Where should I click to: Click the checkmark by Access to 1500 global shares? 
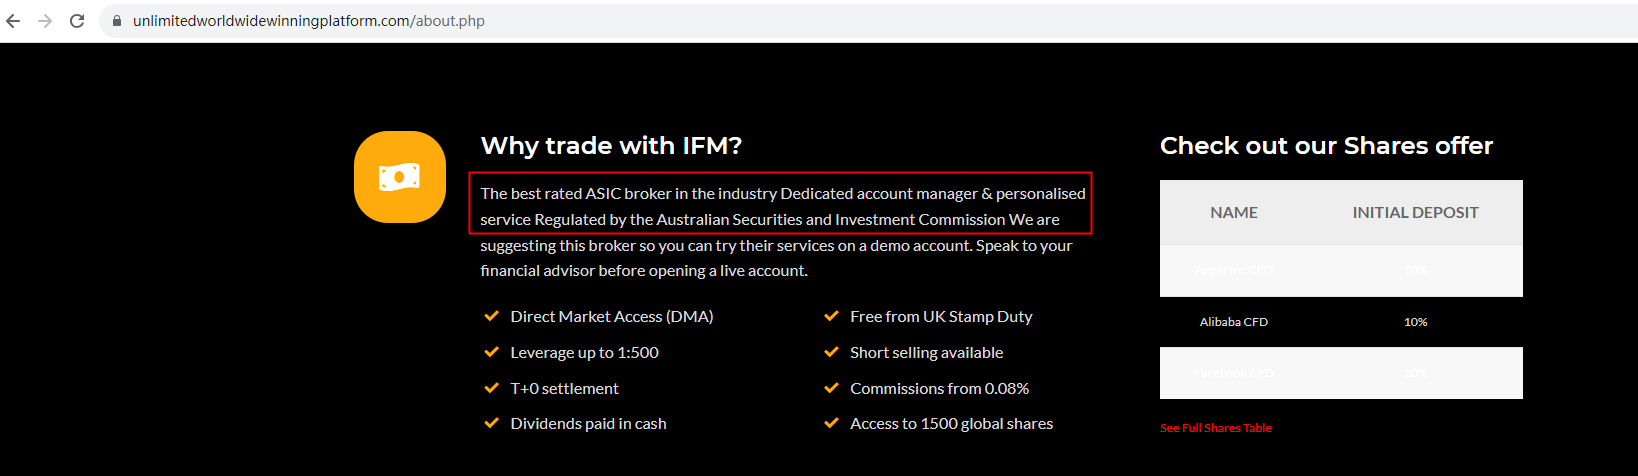[831, 423]
